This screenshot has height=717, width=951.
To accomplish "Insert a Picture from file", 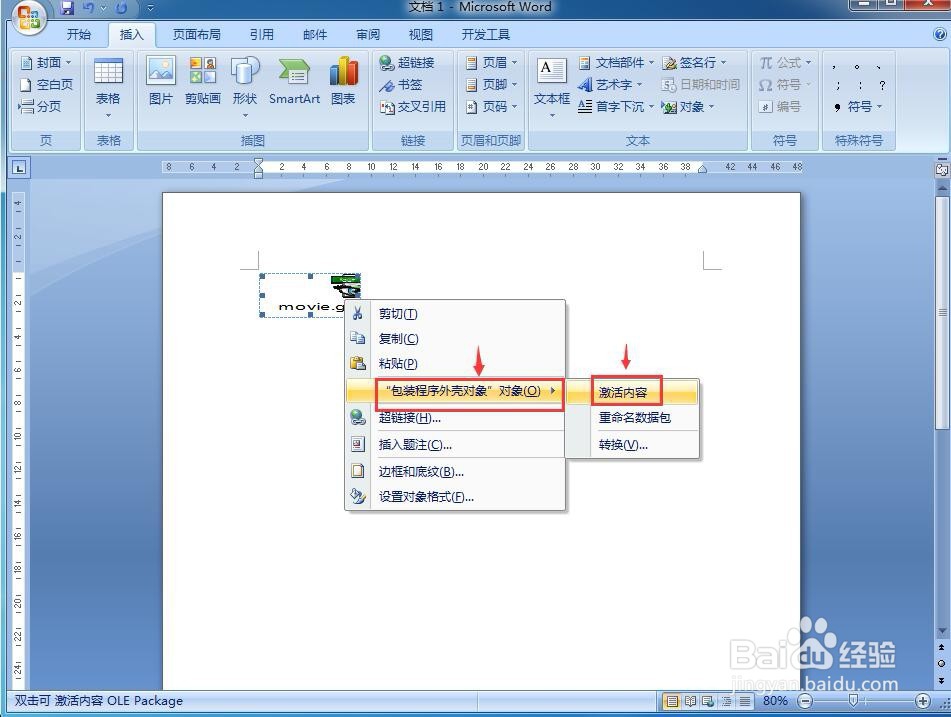I will (161, 81).
